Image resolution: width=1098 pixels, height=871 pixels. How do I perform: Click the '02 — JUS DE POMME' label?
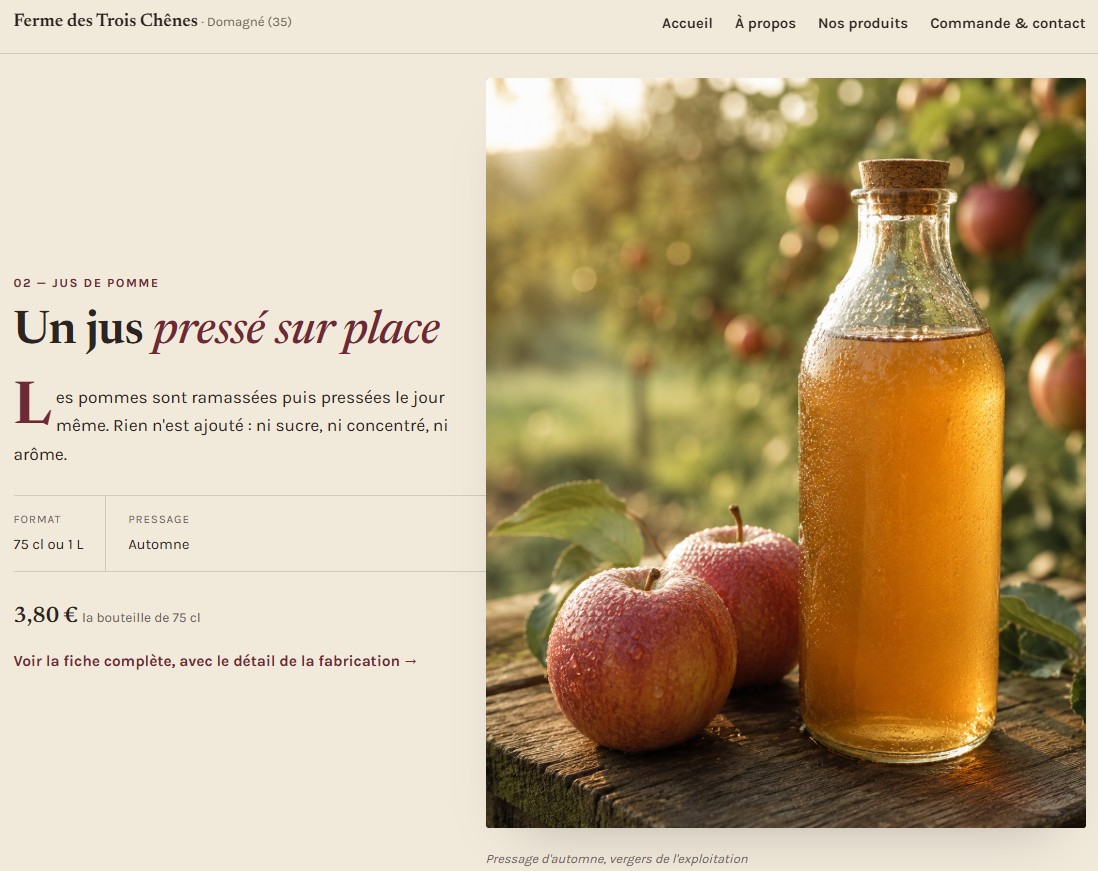point(86,283)
